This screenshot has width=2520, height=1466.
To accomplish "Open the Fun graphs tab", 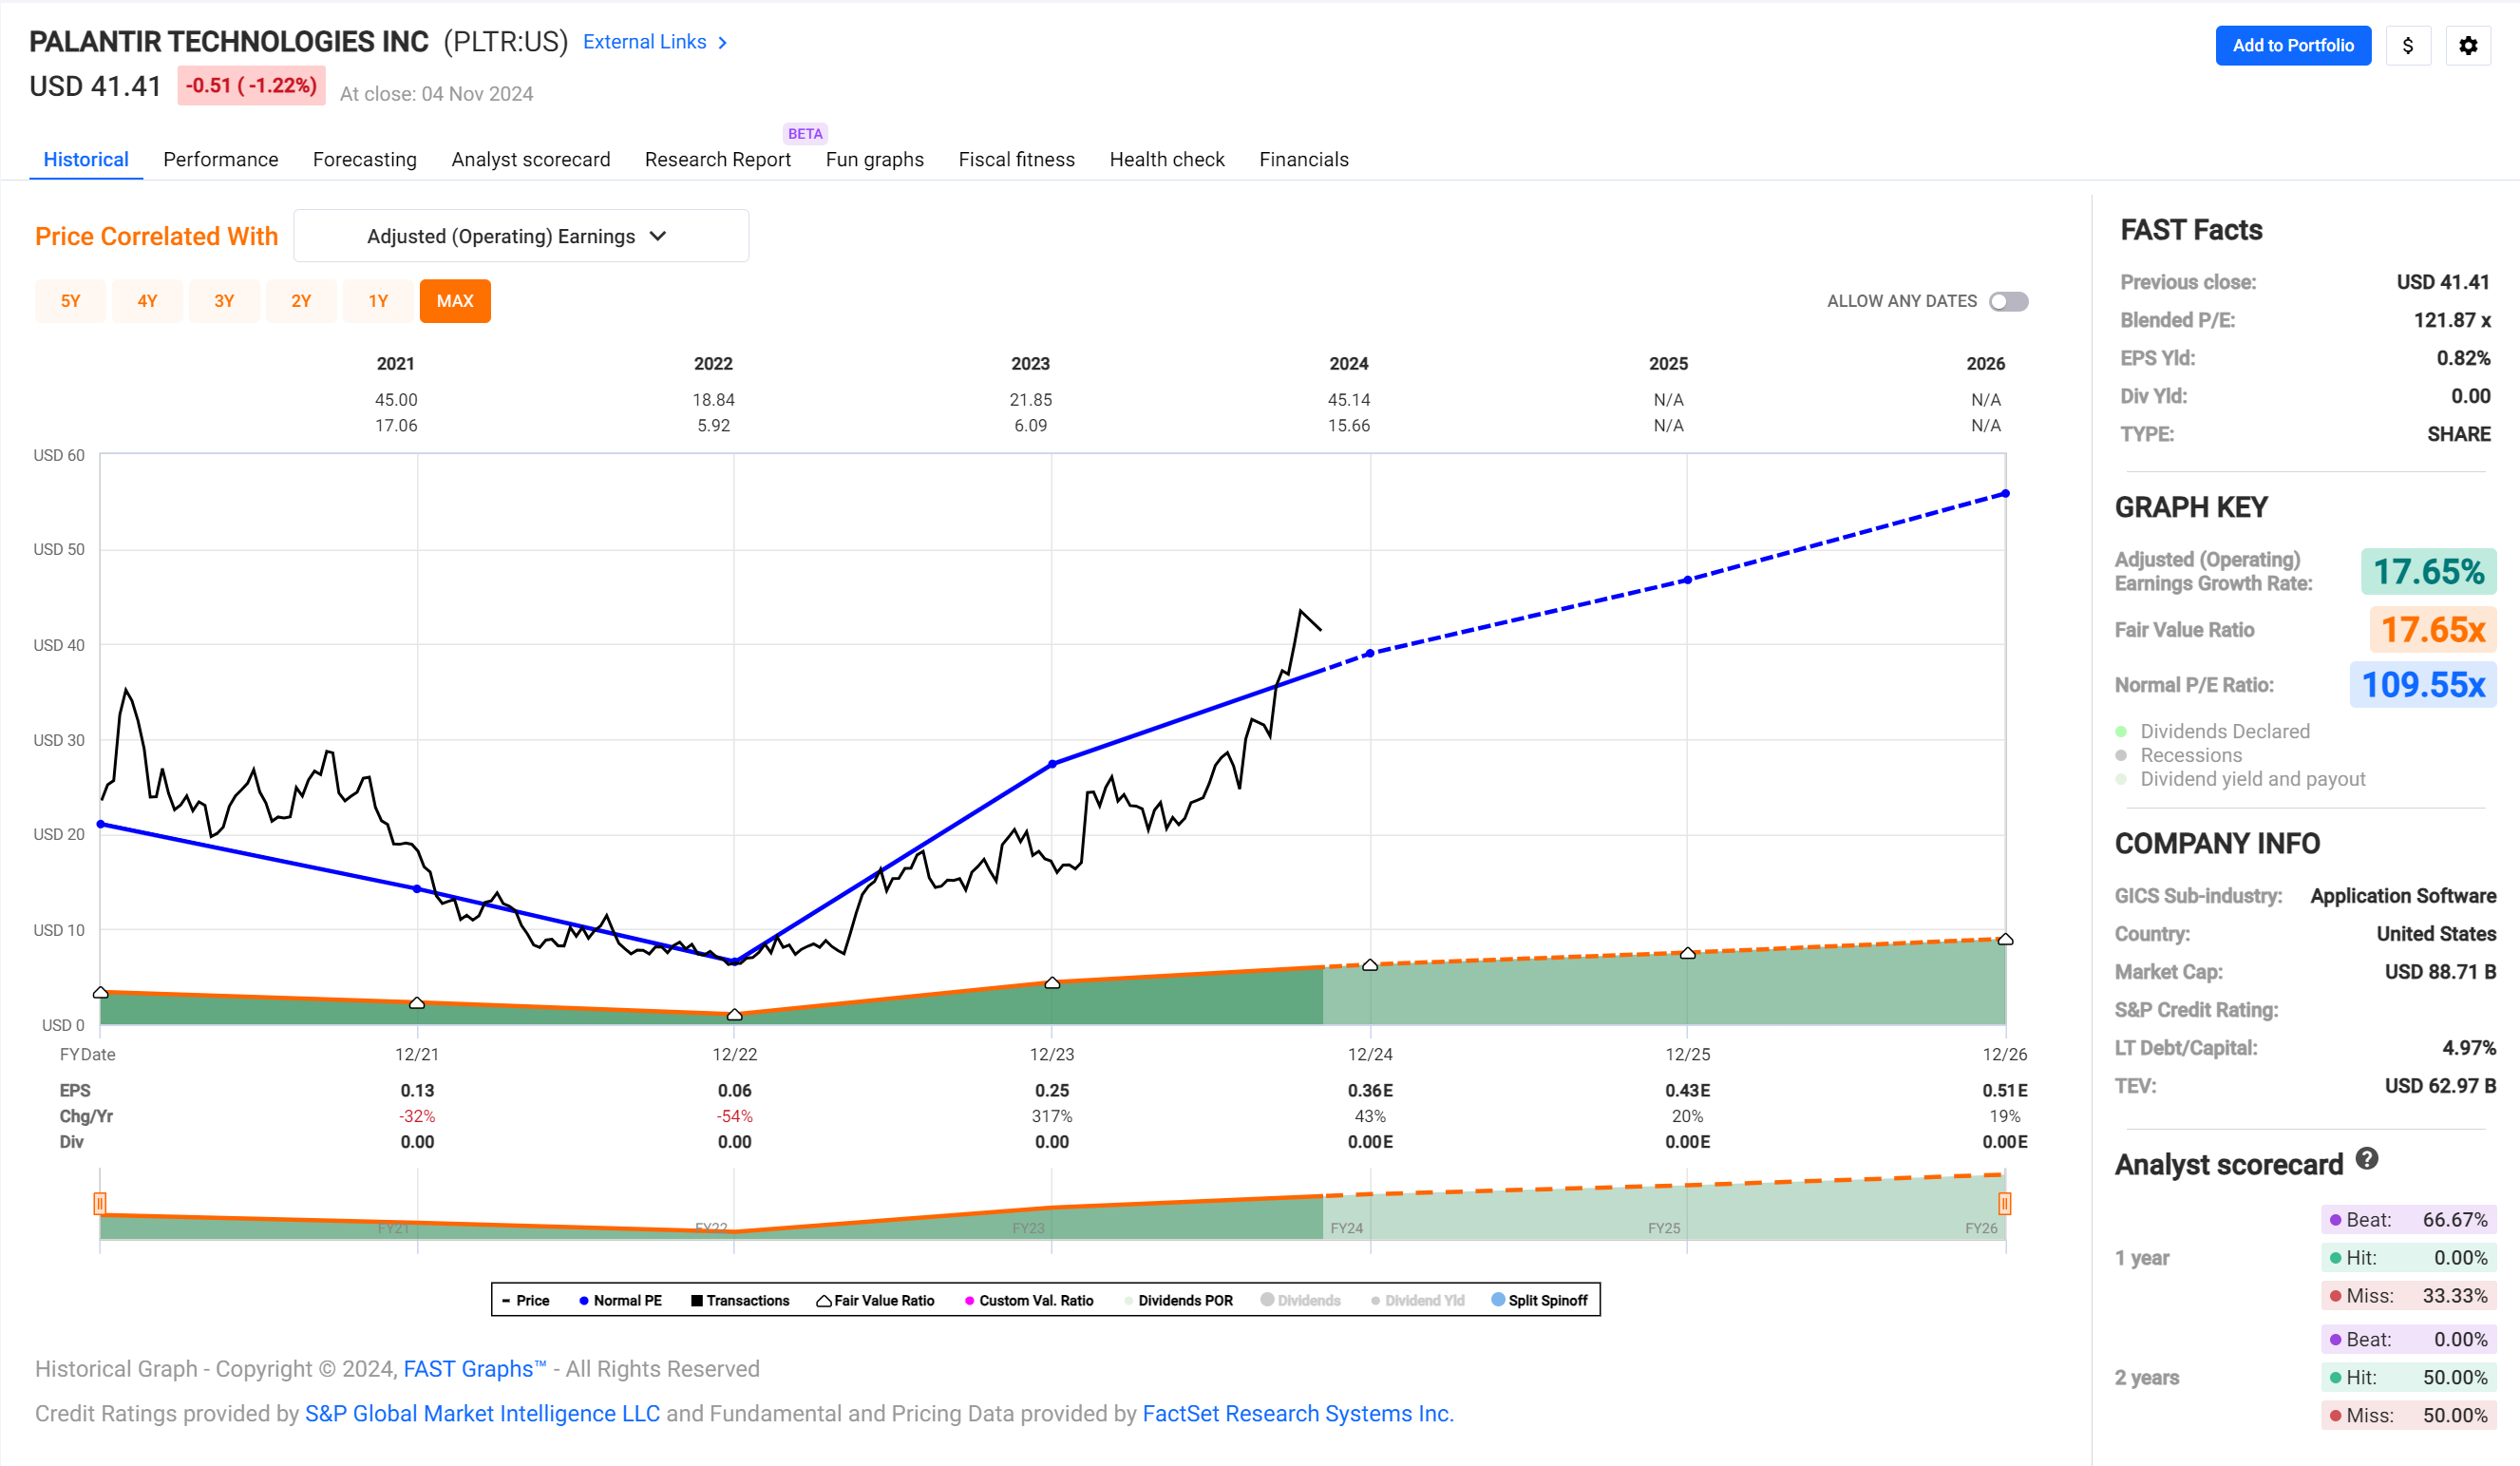I will (x=875, y=159).
